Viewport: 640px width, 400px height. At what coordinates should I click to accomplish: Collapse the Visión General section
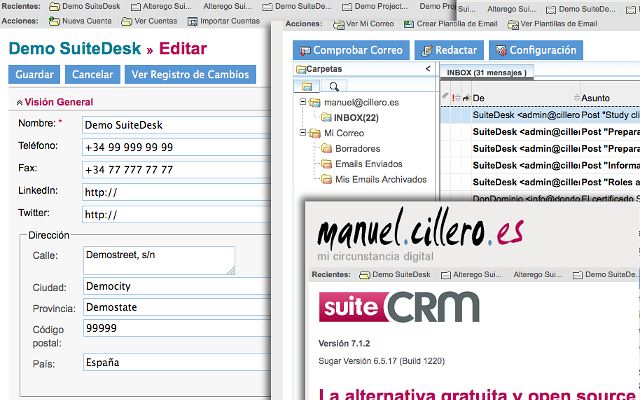pos(19,102)
